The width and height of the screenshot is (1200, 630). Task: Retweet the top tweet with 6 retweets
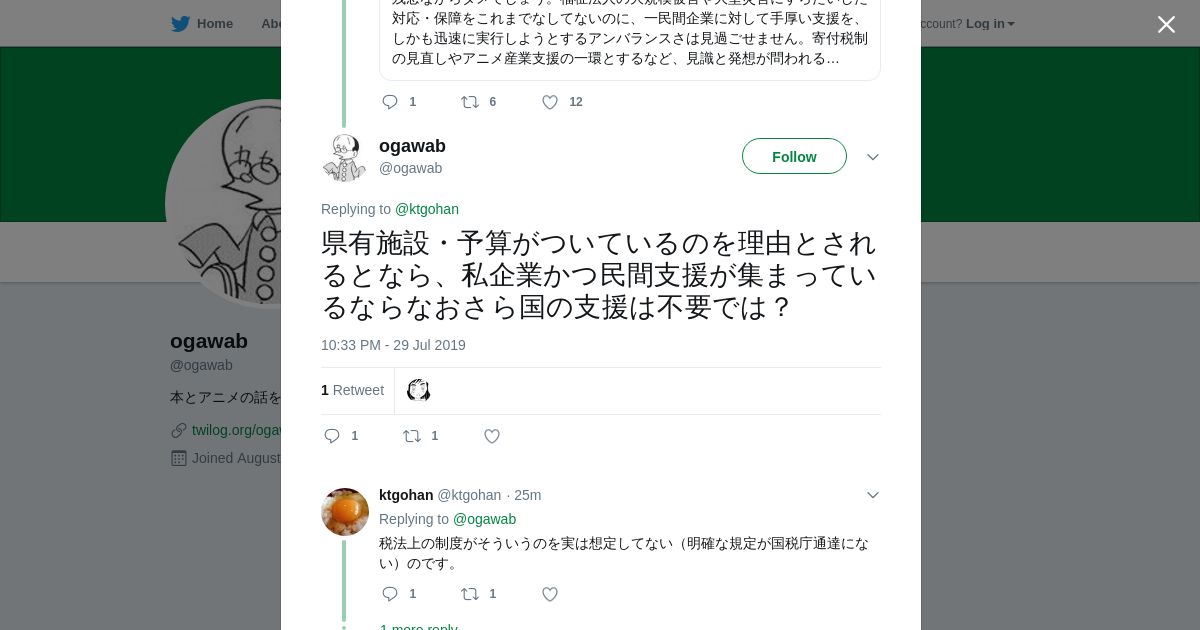(470, 102)
